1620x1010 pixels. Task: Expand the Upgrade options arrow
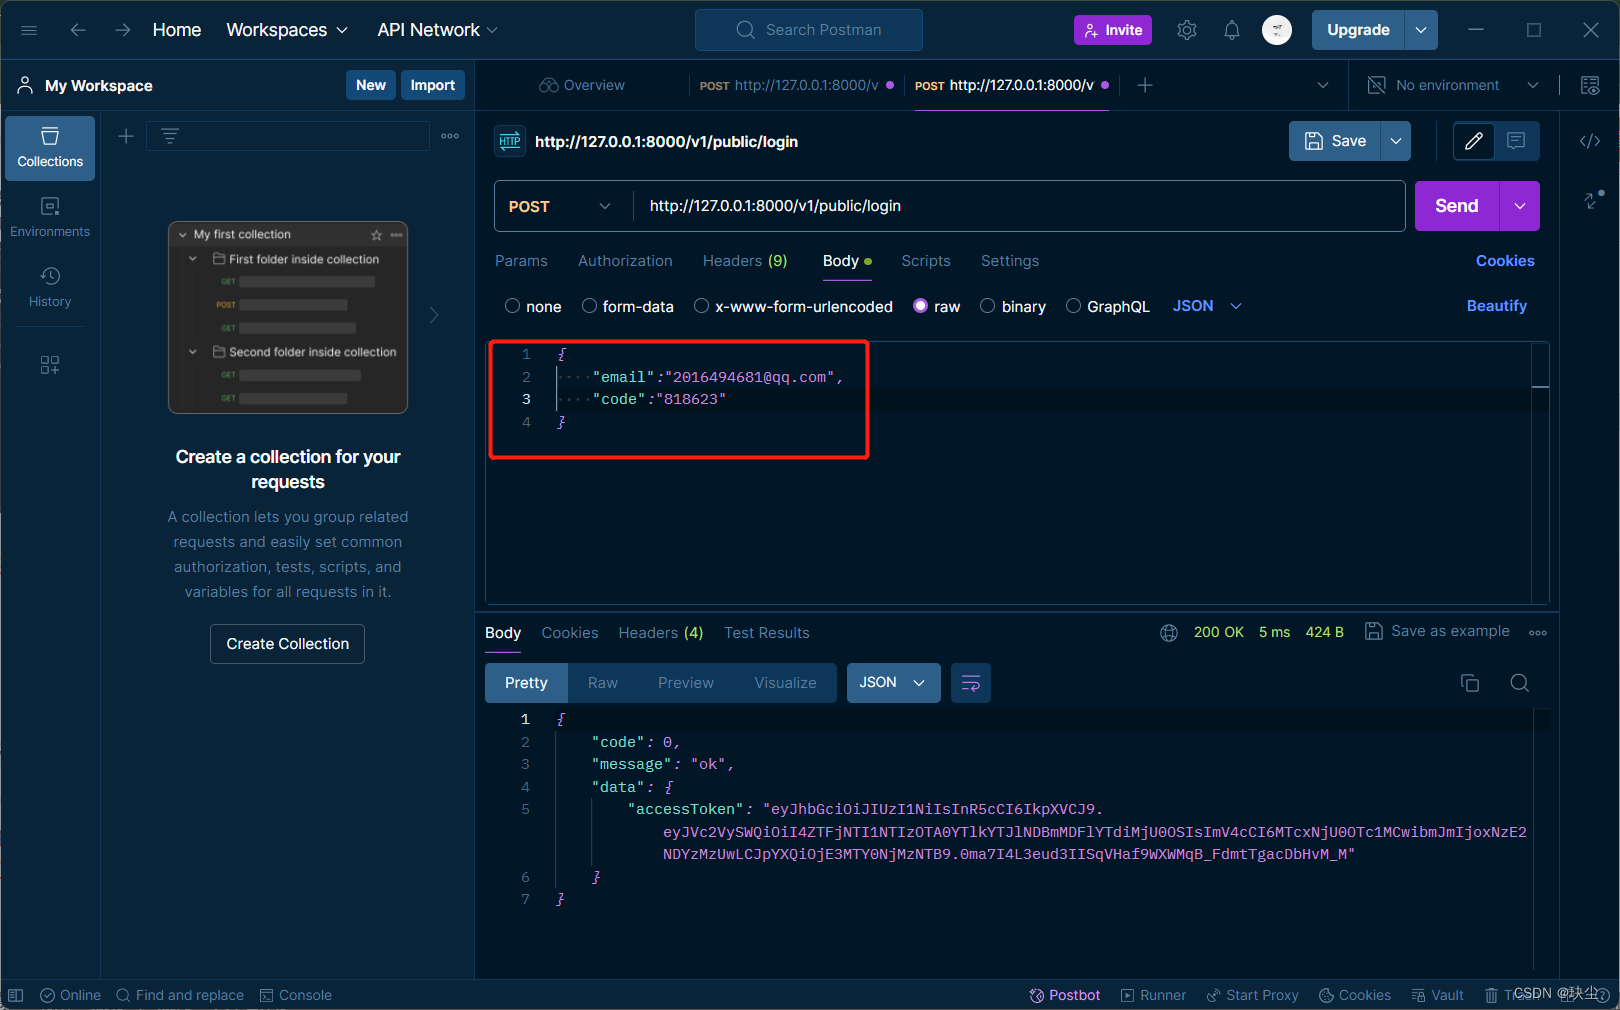(1421, 30)
